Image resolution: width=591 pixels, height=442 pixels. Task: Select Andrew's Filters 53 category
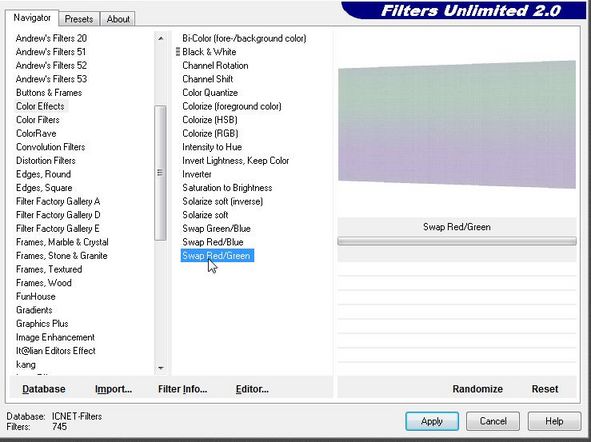tap(51, 79)
